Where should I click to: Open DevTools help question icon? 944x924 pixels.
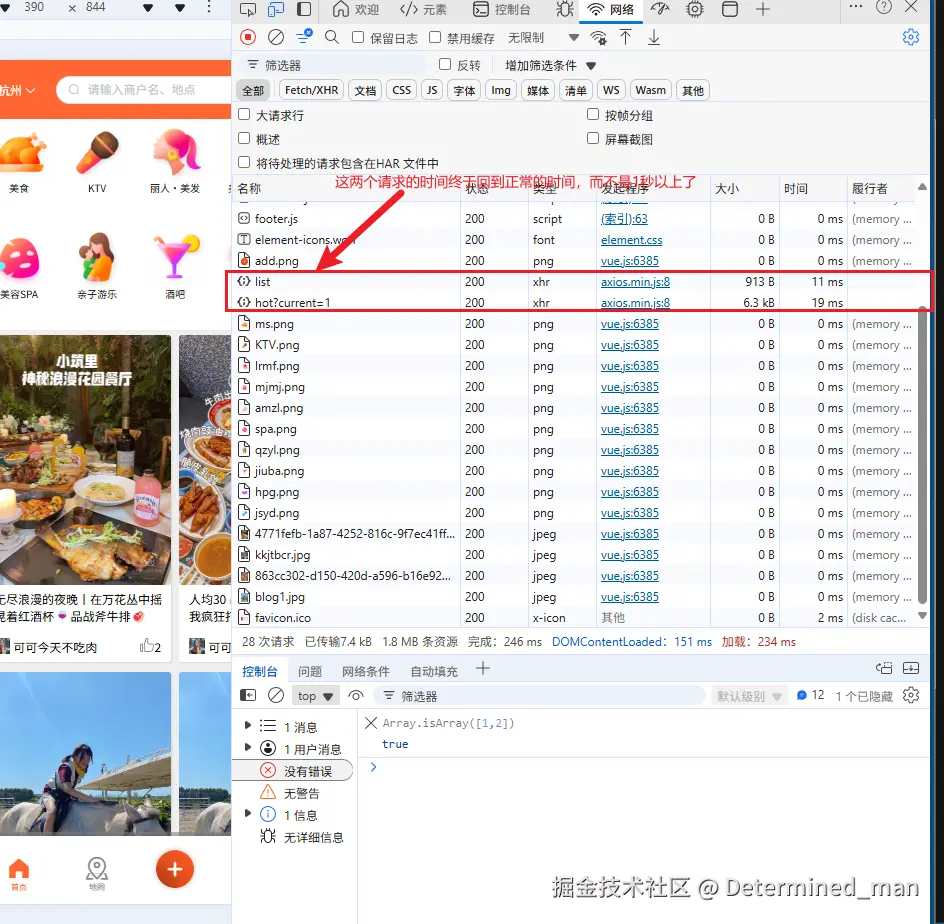click(884, 7)
